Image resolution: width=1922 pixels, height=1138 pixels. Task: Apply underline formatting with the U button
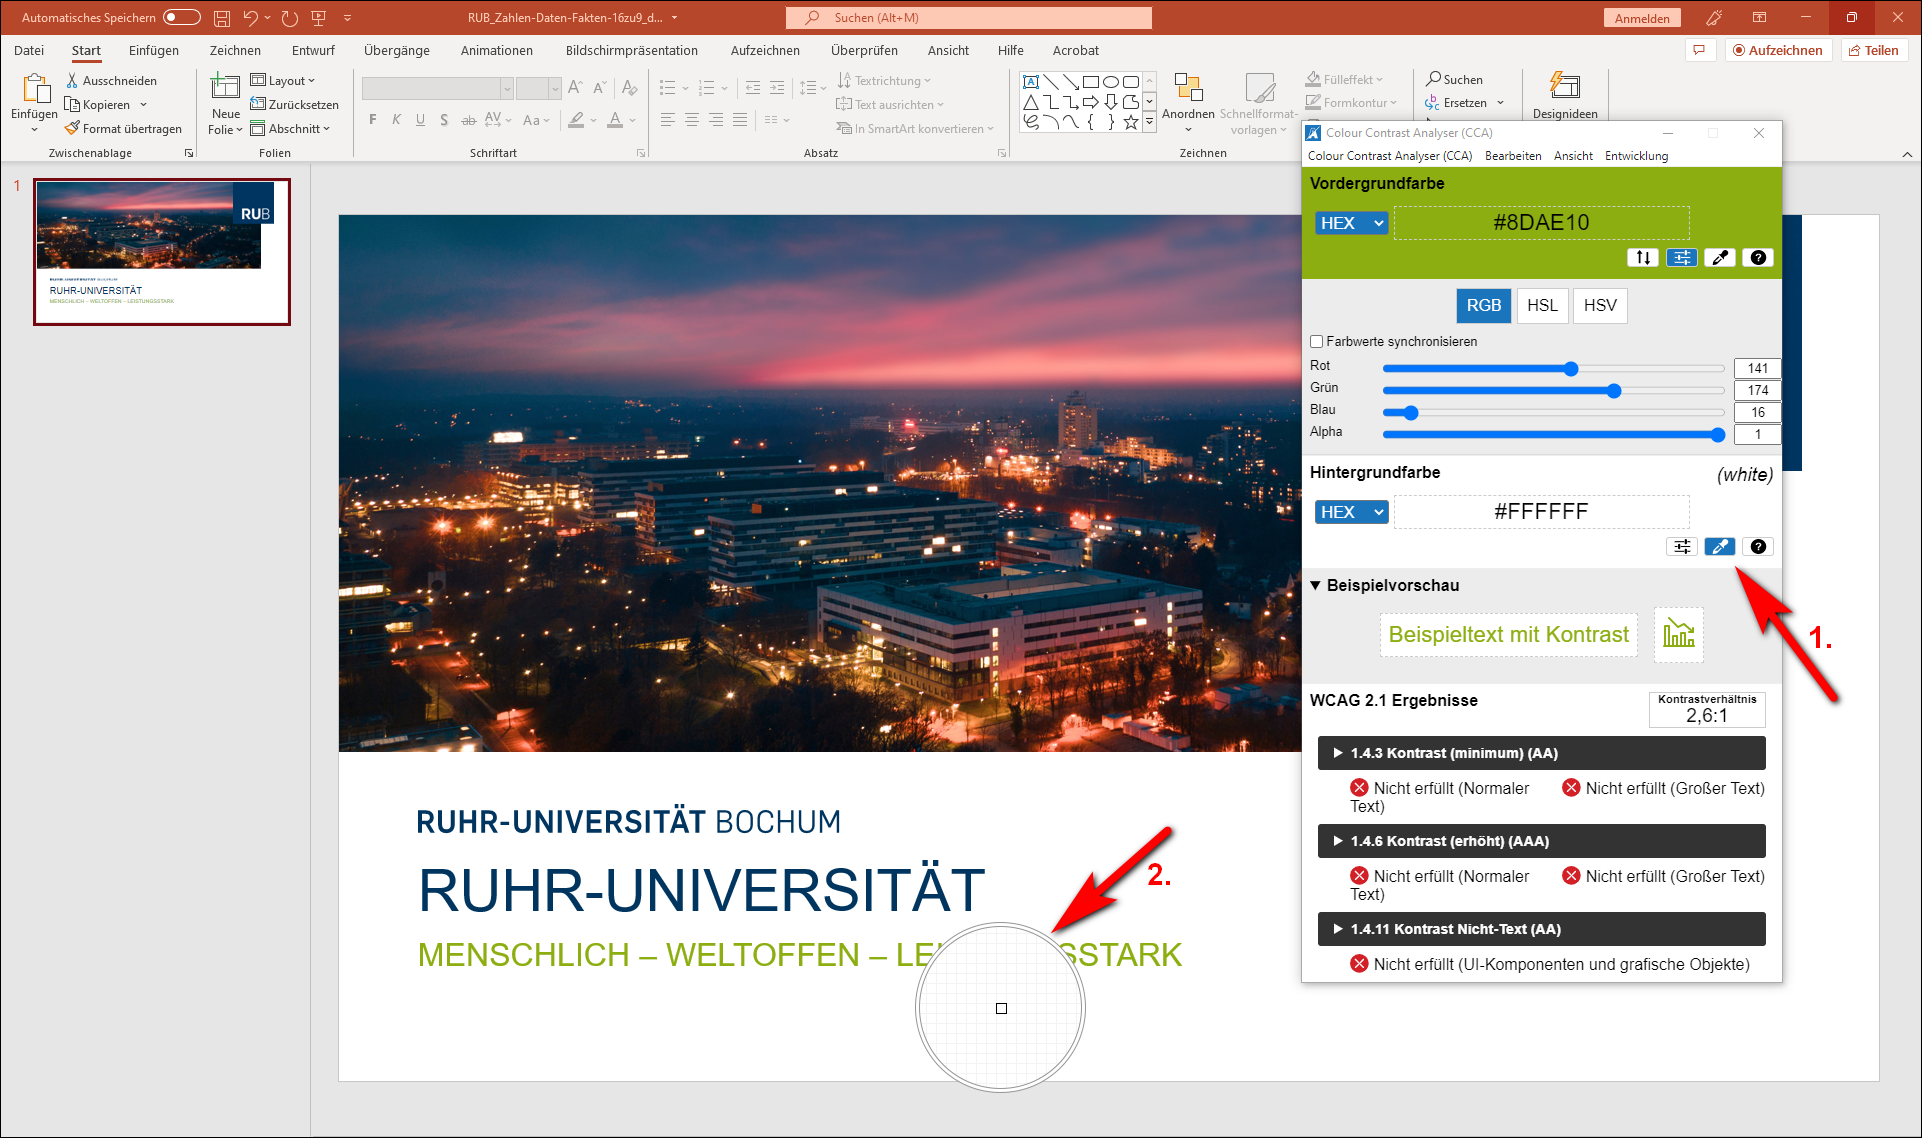pos(420,120)
